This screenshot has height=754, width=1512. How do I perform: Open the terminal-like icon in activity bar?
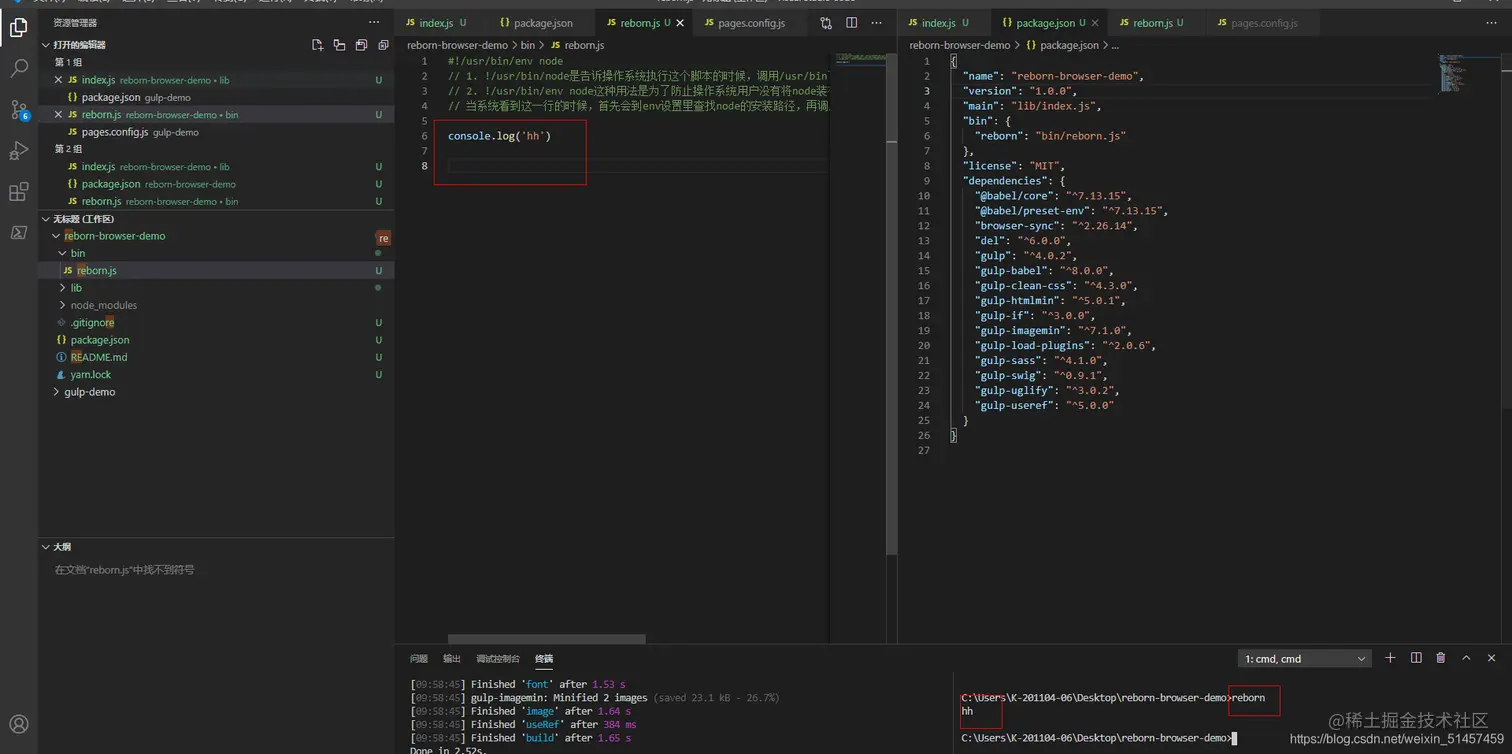tap(18, 232)
